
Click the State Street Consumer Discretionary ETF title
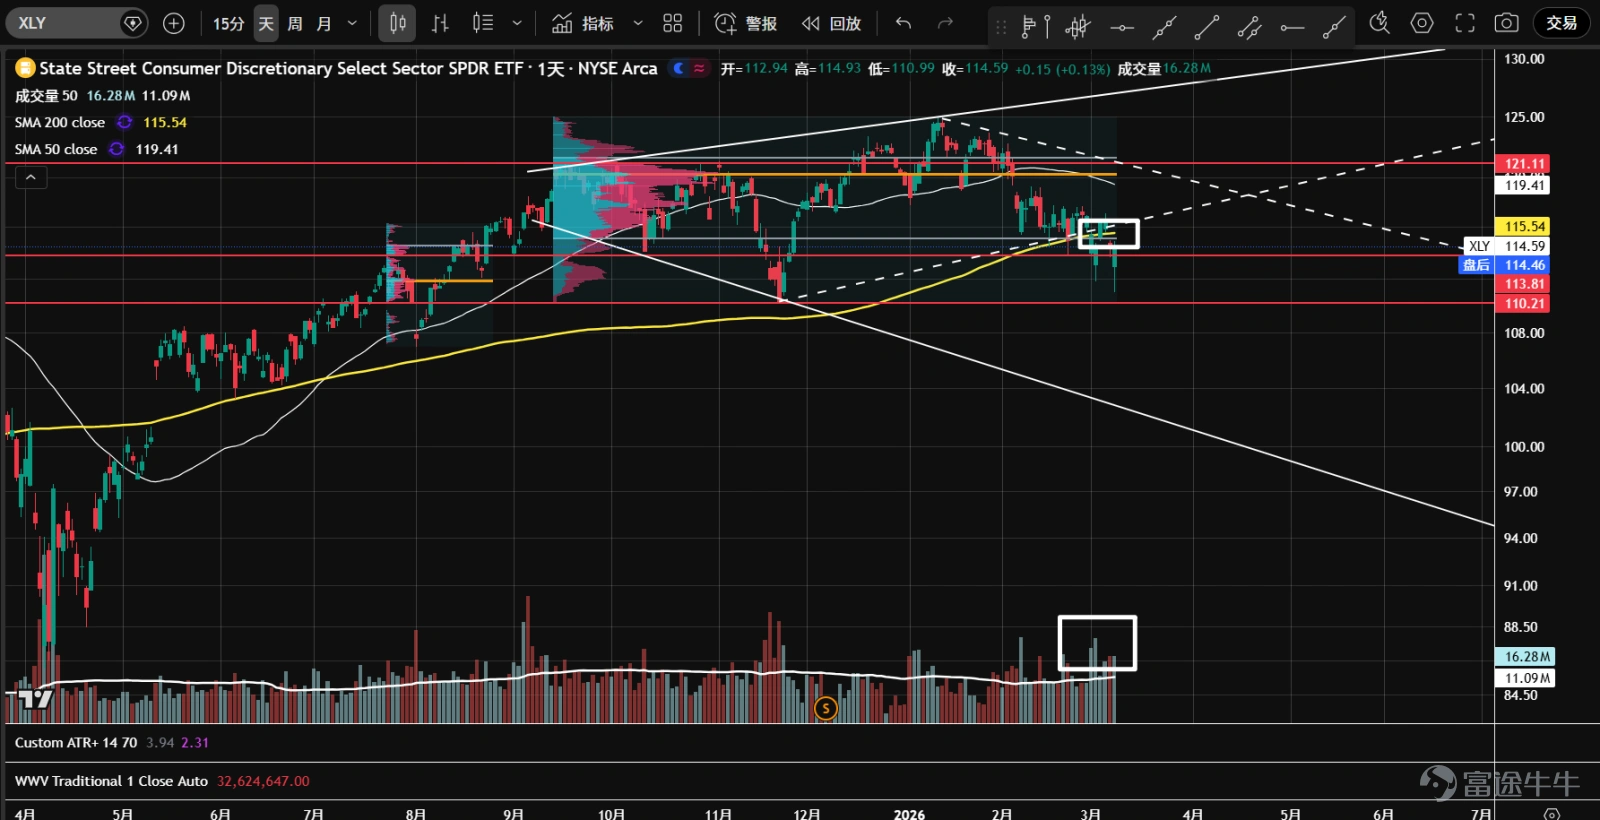[348, 68]
